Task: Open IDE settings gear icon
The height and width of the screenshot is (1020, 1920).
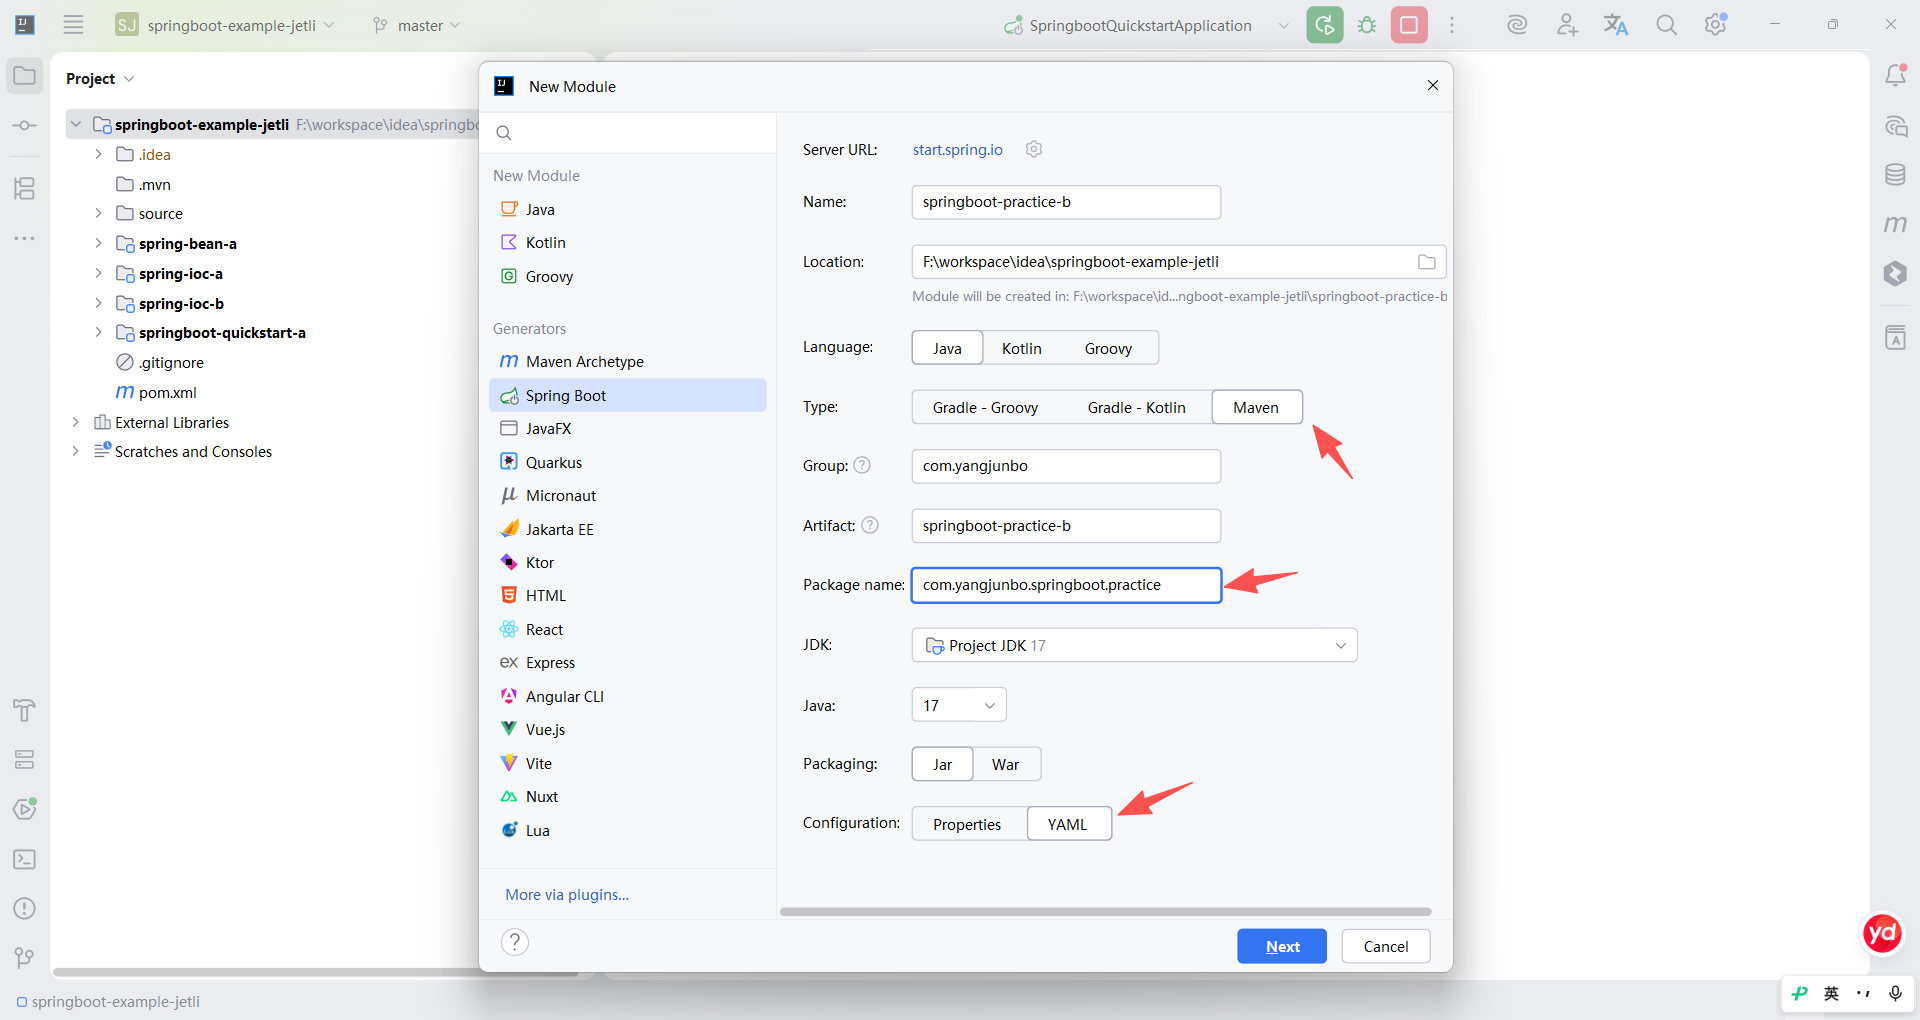Action: click(1716, 25)
